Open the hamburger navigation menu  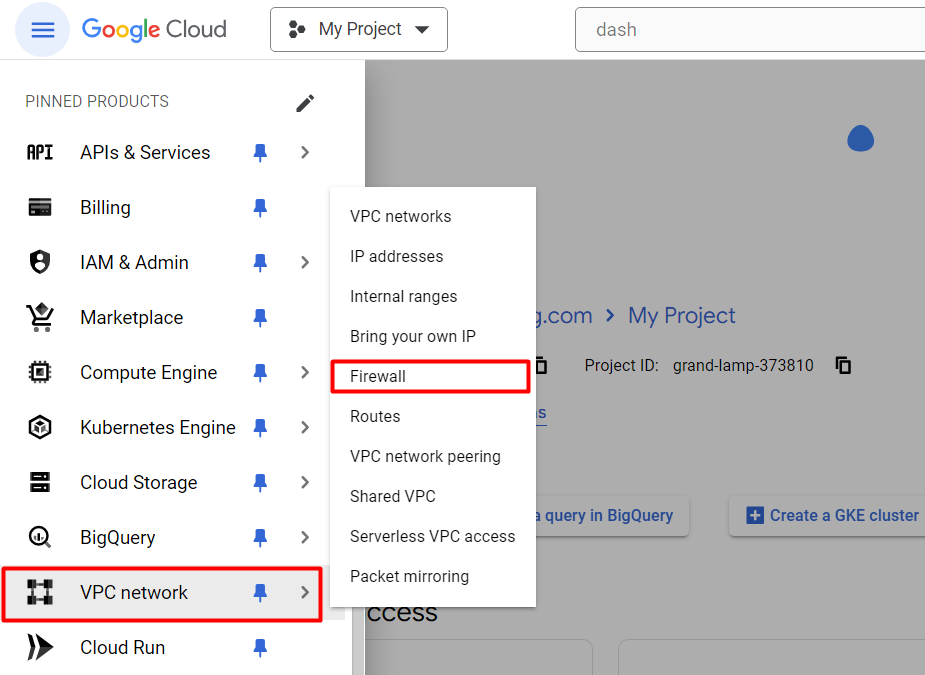42,30
